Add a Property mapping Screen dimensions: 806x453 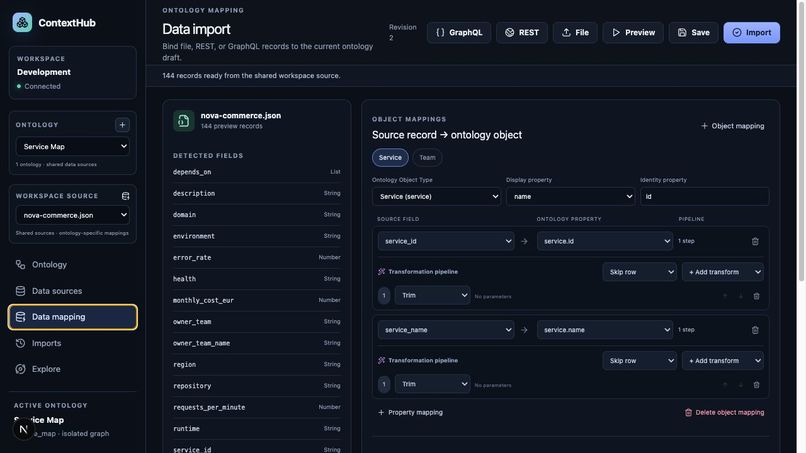pyautogui.click(x=410, y=412)
